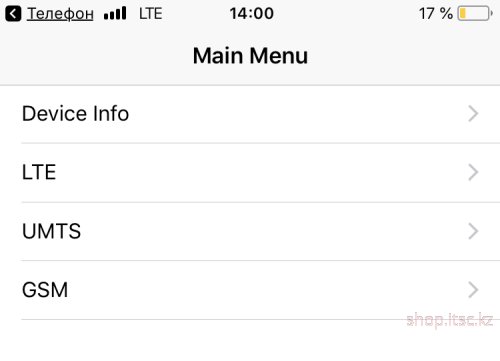Tap the cellular signal bars icon
This screenshot has height=361, width=500.
(x=115, y=14)
